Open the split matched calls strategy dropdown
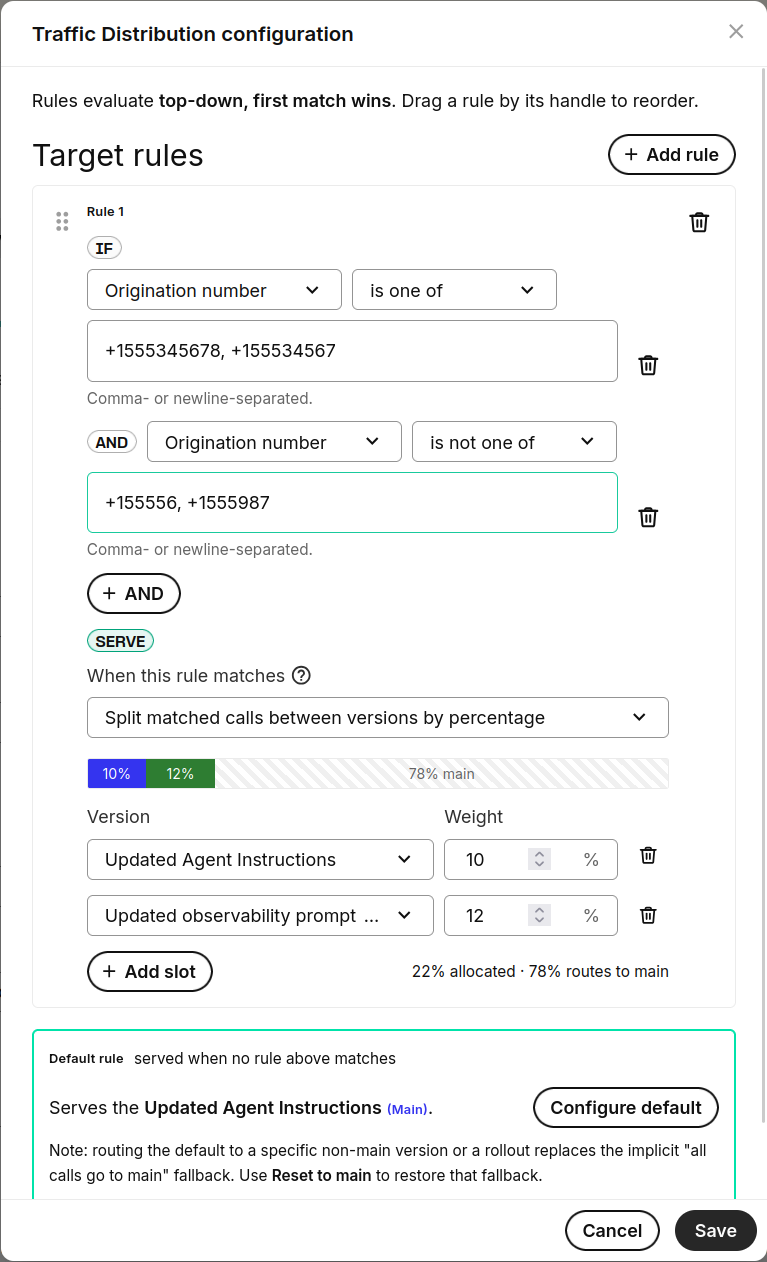 (378, 718)
